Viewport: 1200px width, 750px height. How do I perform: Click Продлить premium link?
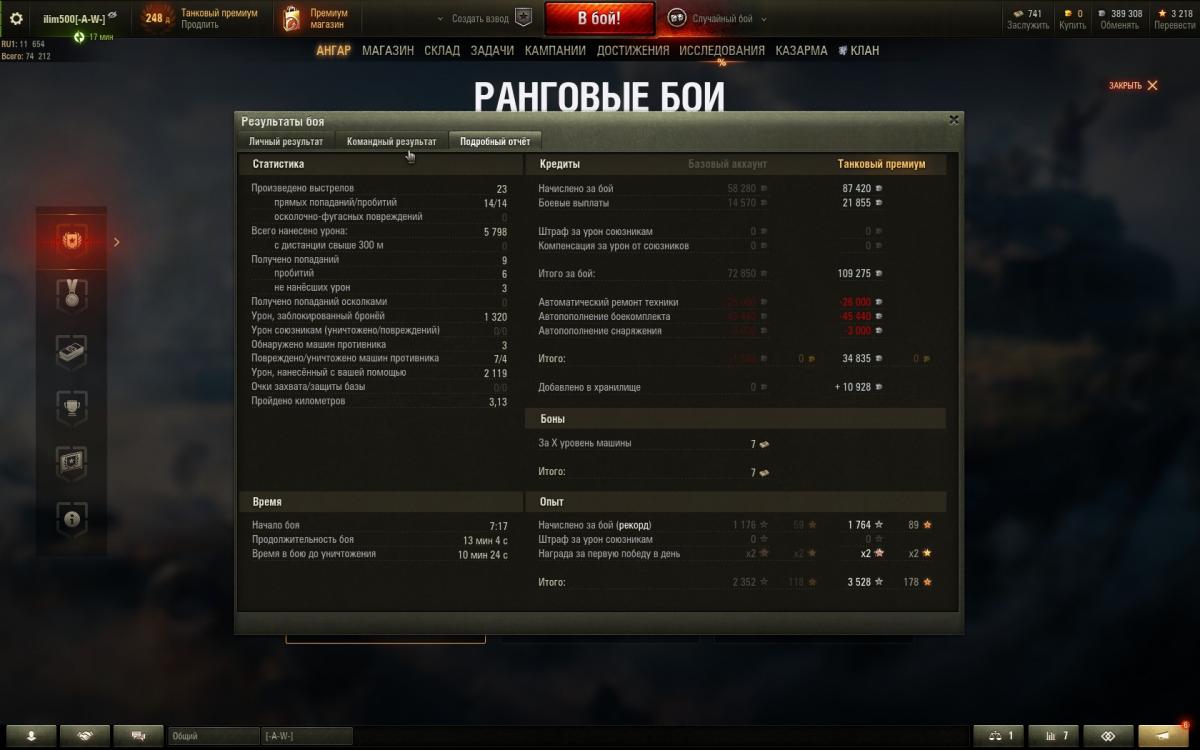point(200,25)
